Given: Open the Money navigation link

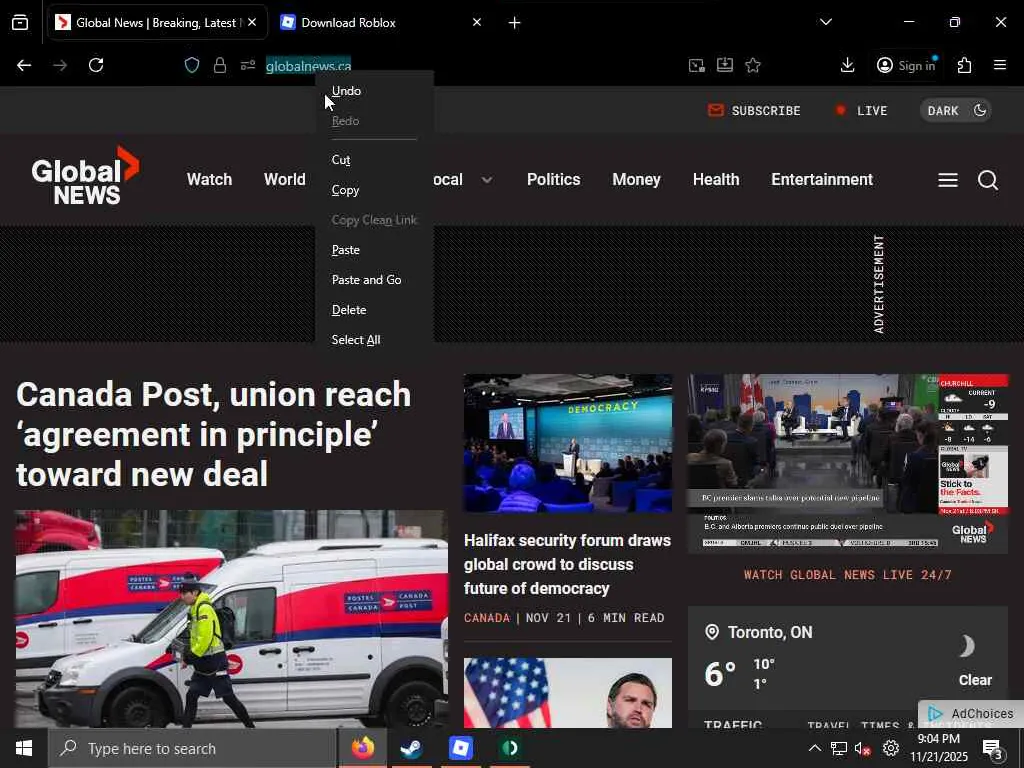Looking at the screenshot, I should click(x=637, y=180).
